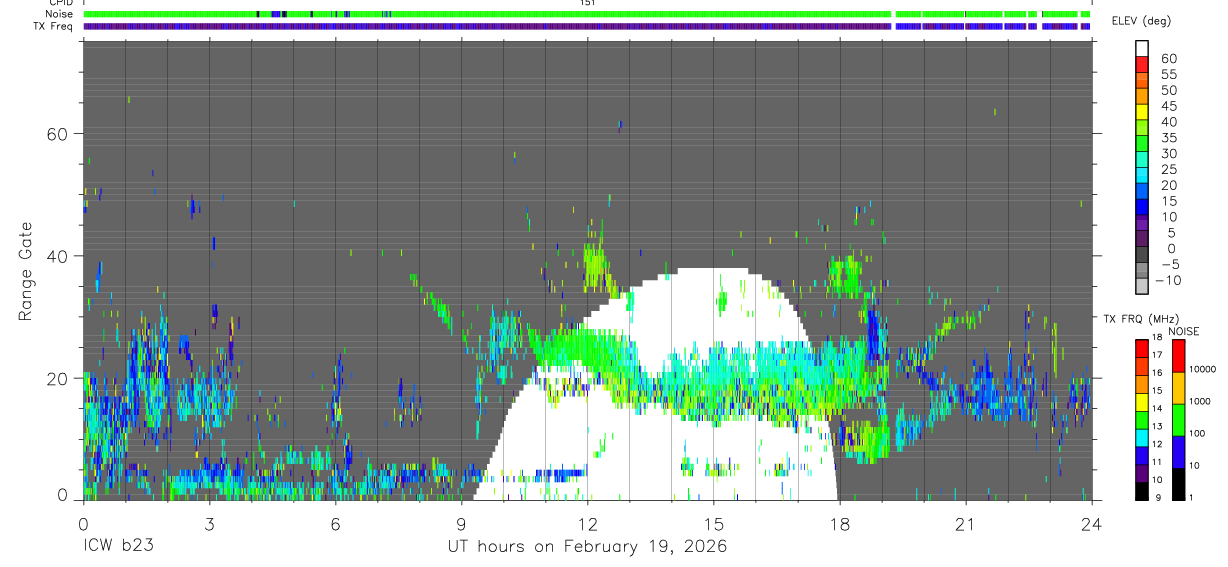Click the '45' value on the ELEV scale
The height and width of the screenshot is (567, 1228).
[1168, 107]
